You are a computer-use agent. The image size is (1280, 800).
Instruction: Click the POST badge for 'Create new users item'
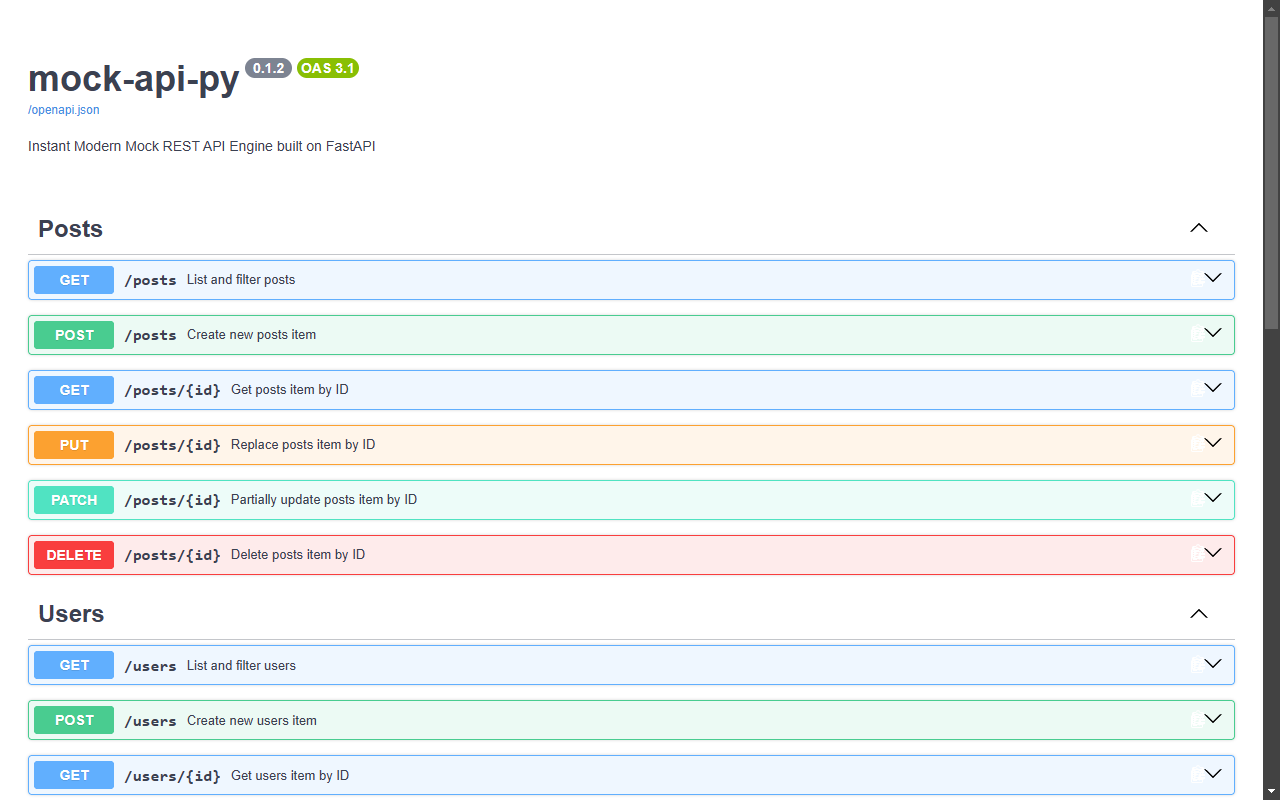coord(74,720)
